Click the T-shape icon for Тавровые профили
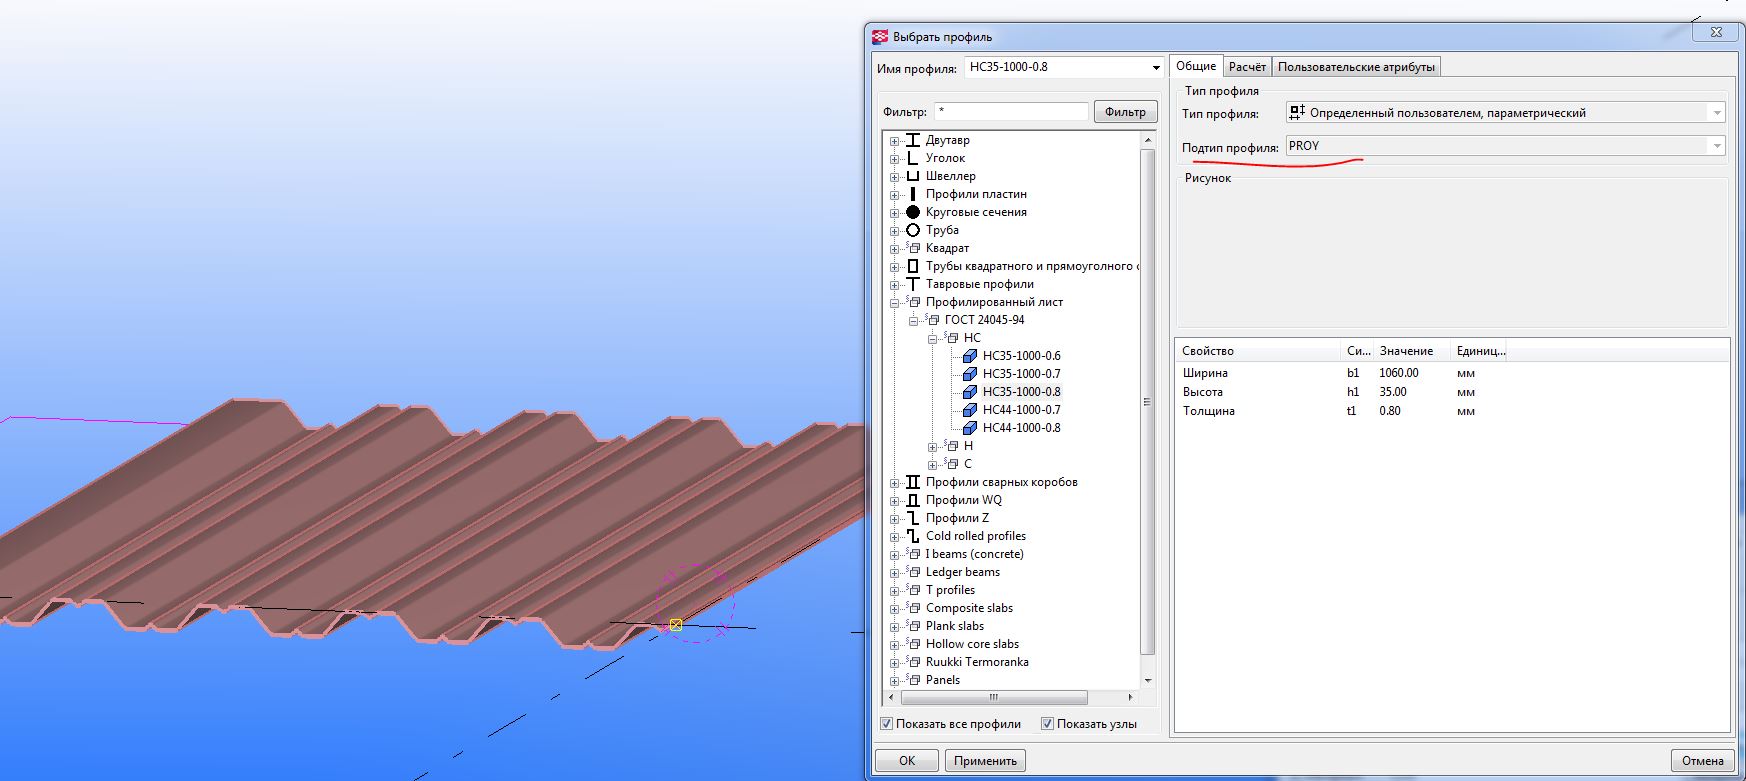 [x=912, y=284]
